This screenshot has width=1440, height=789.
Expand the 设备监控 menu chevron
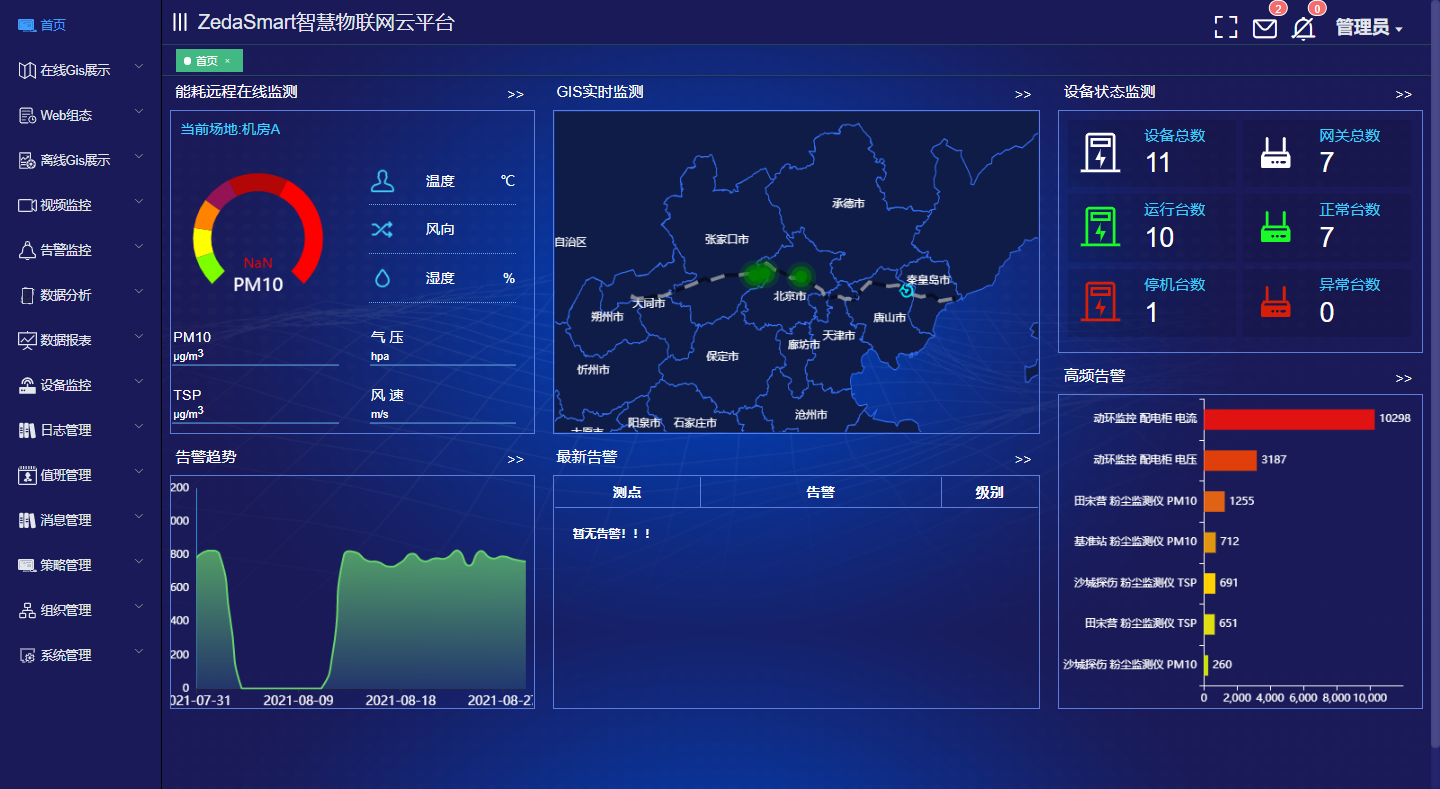(139, 383)
